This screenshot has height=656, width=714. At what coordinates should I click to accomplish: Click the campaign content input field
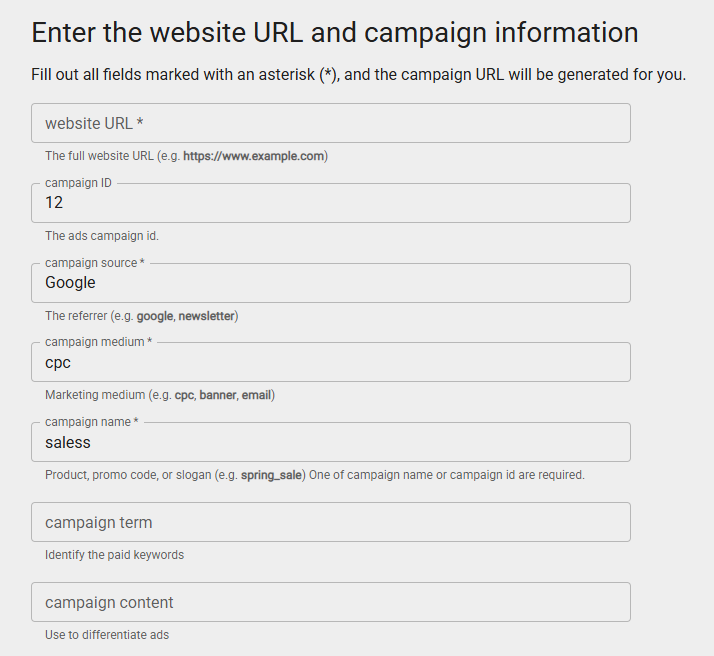click(330, 602)
